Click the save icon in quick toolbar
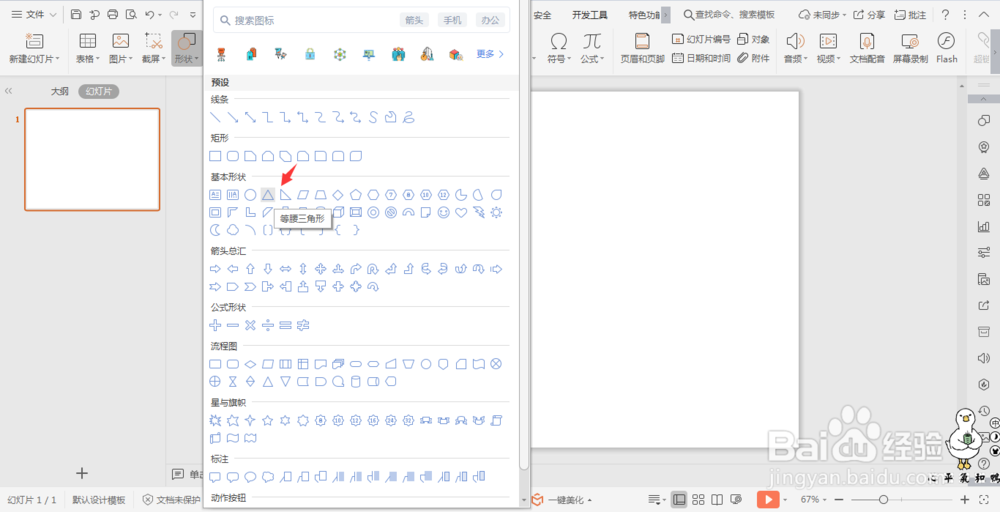 76,14
